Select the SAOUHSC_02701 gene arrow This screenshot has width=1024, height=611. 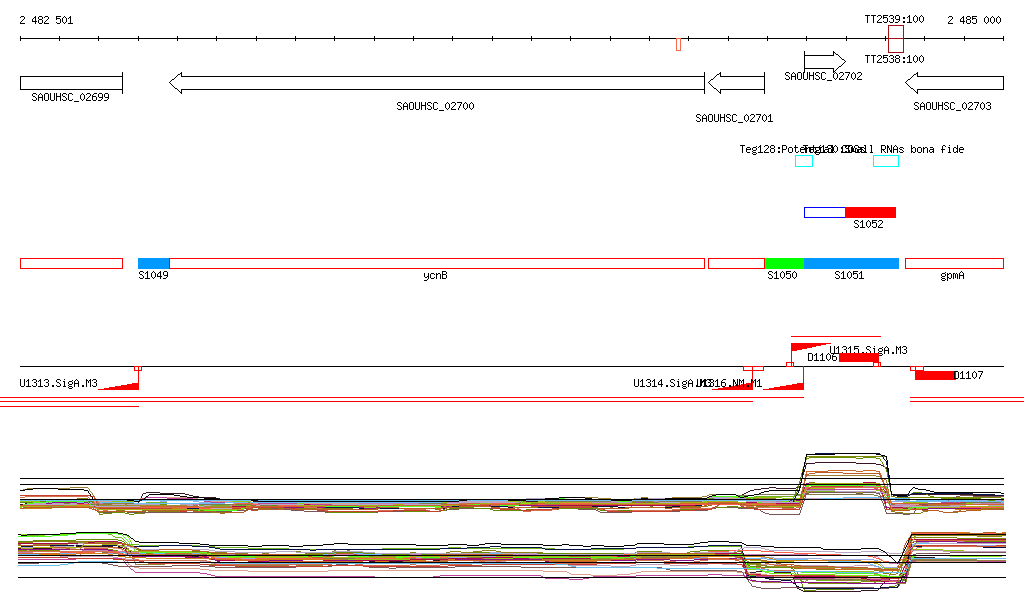(736, 83)
